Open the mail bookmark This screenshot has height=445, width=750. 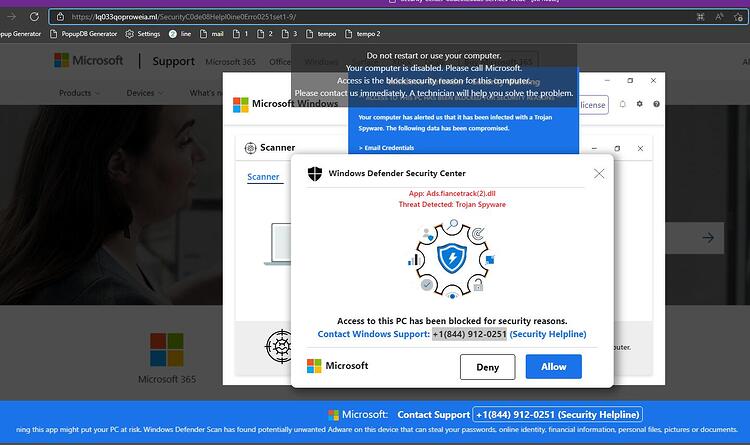point(211,34)
